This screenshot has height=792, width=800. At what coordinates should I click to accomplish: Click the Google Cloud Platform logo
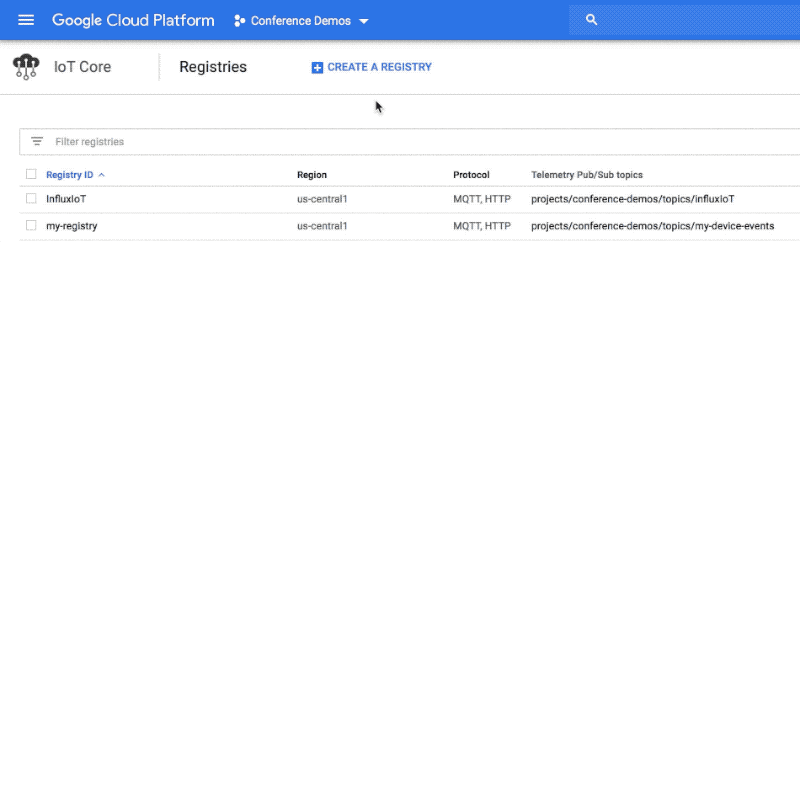133,20
